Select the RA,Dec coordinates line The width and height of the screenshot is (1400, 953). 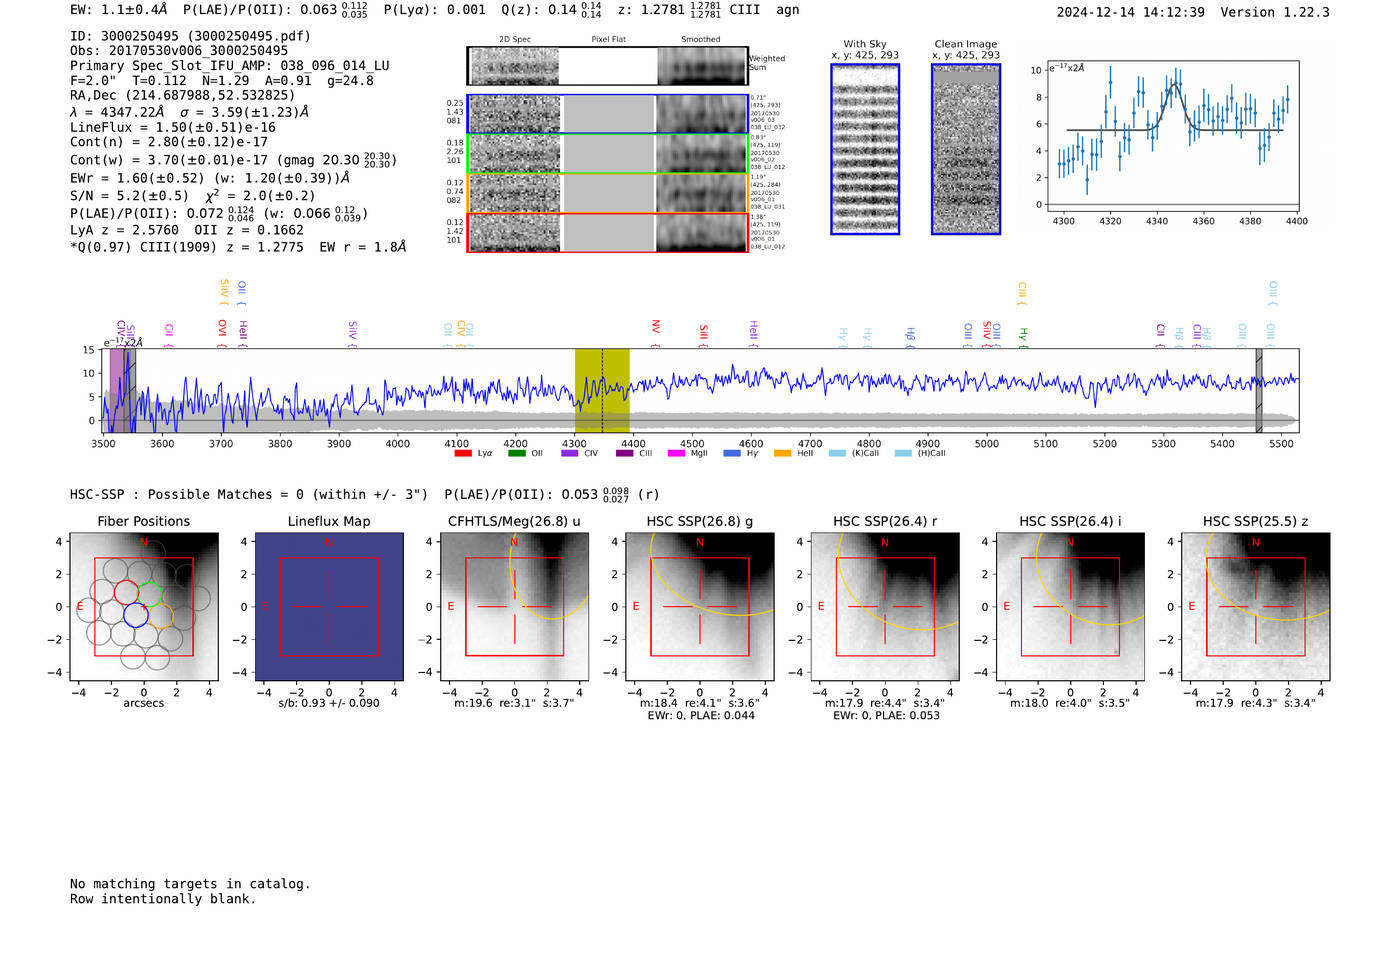pyautogui.click(x=183, y=95)
